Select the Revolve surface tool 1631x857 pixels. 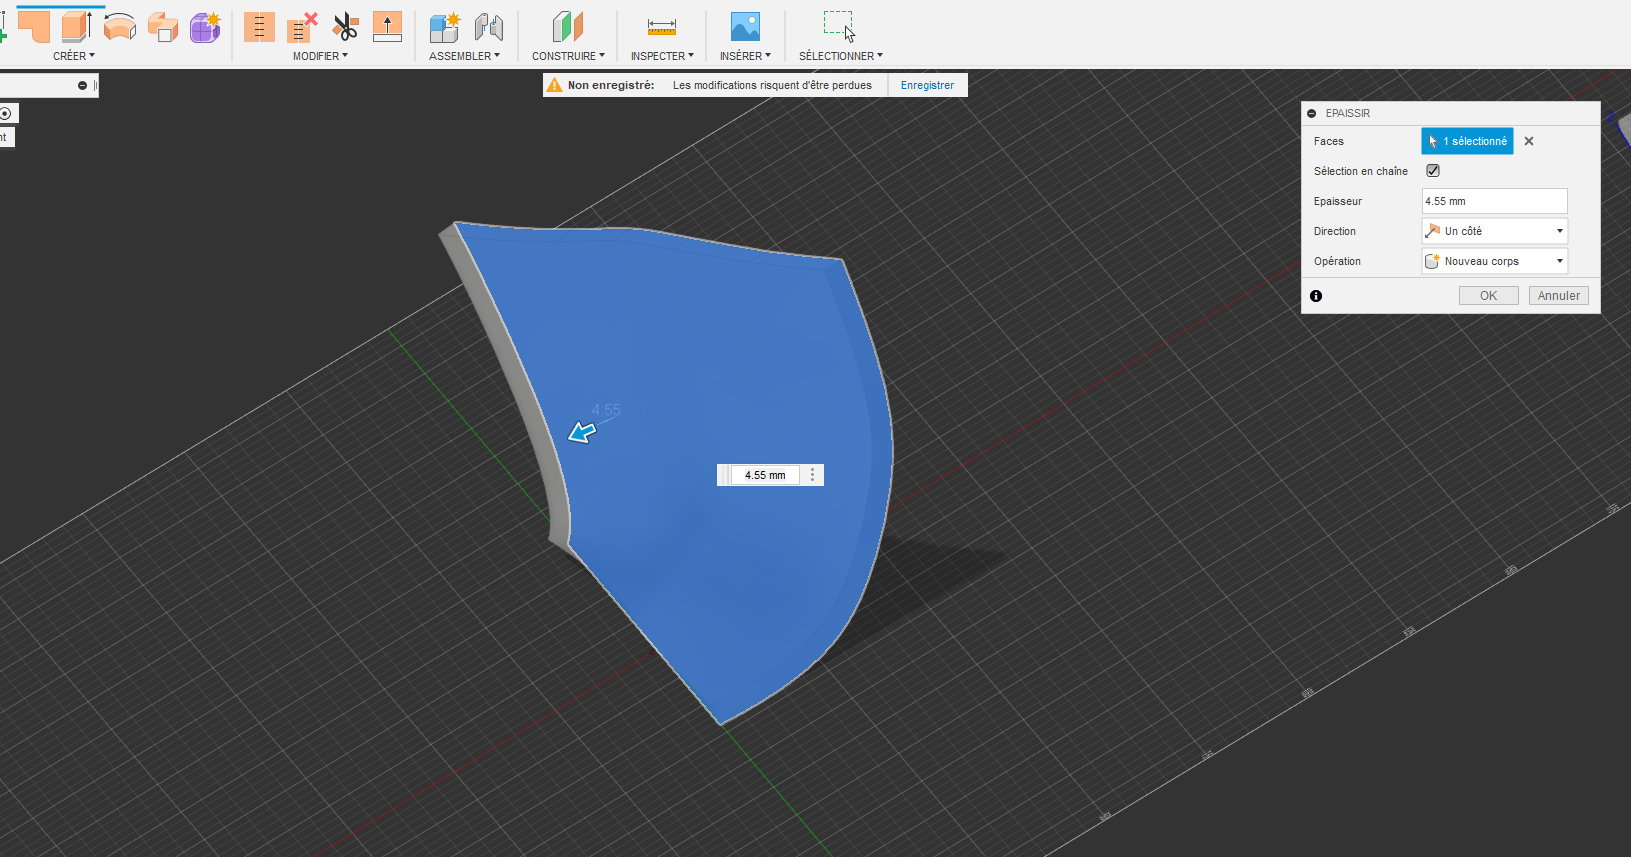(120, 27)
